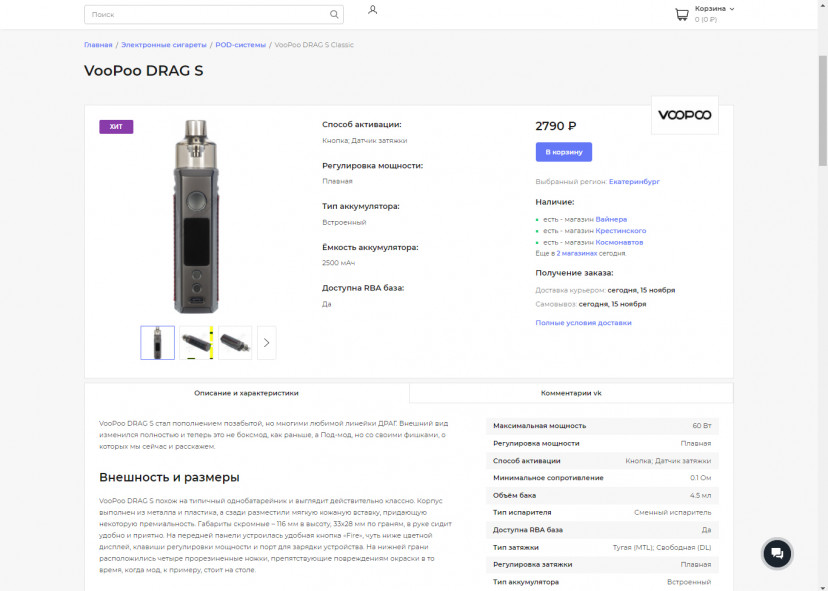Click the shopping cart icon
This screenshot has height=591, width=828.
(x=682, y=14)
